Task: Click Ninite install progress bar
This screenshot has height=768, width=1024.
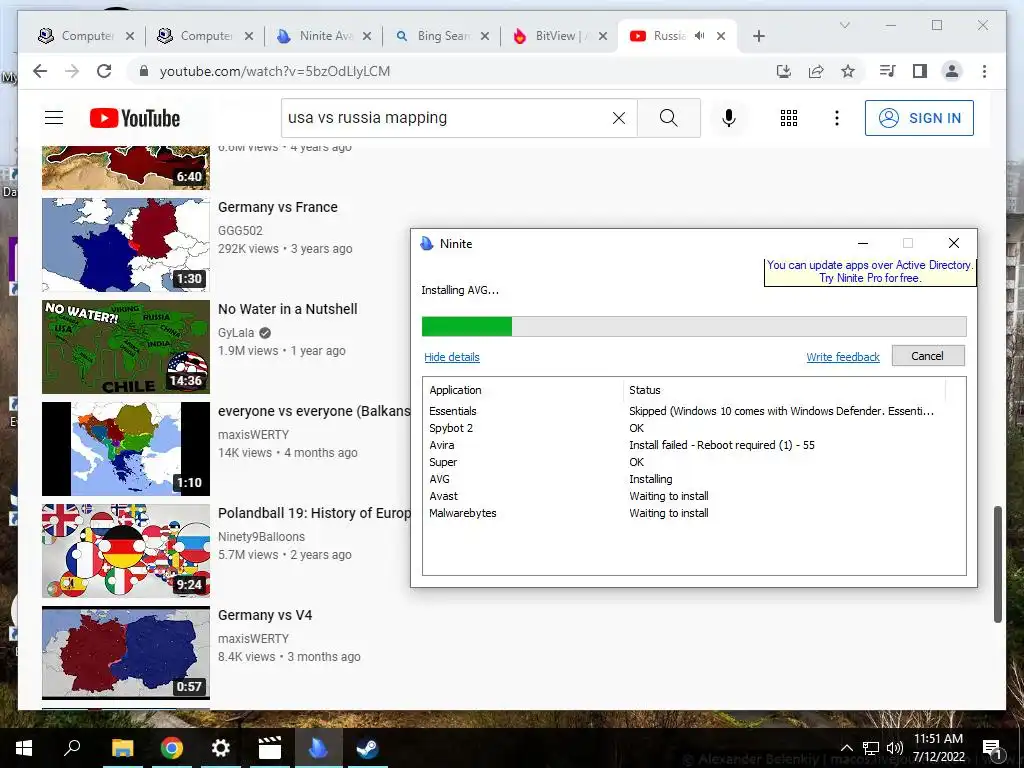Action: 694,326
